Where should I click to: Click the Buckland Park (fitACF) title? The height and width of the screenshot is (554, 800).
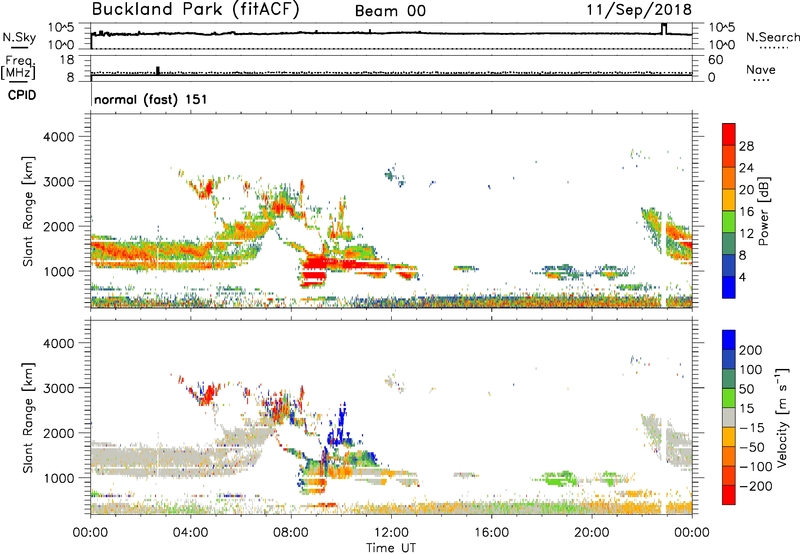[195, 9]
